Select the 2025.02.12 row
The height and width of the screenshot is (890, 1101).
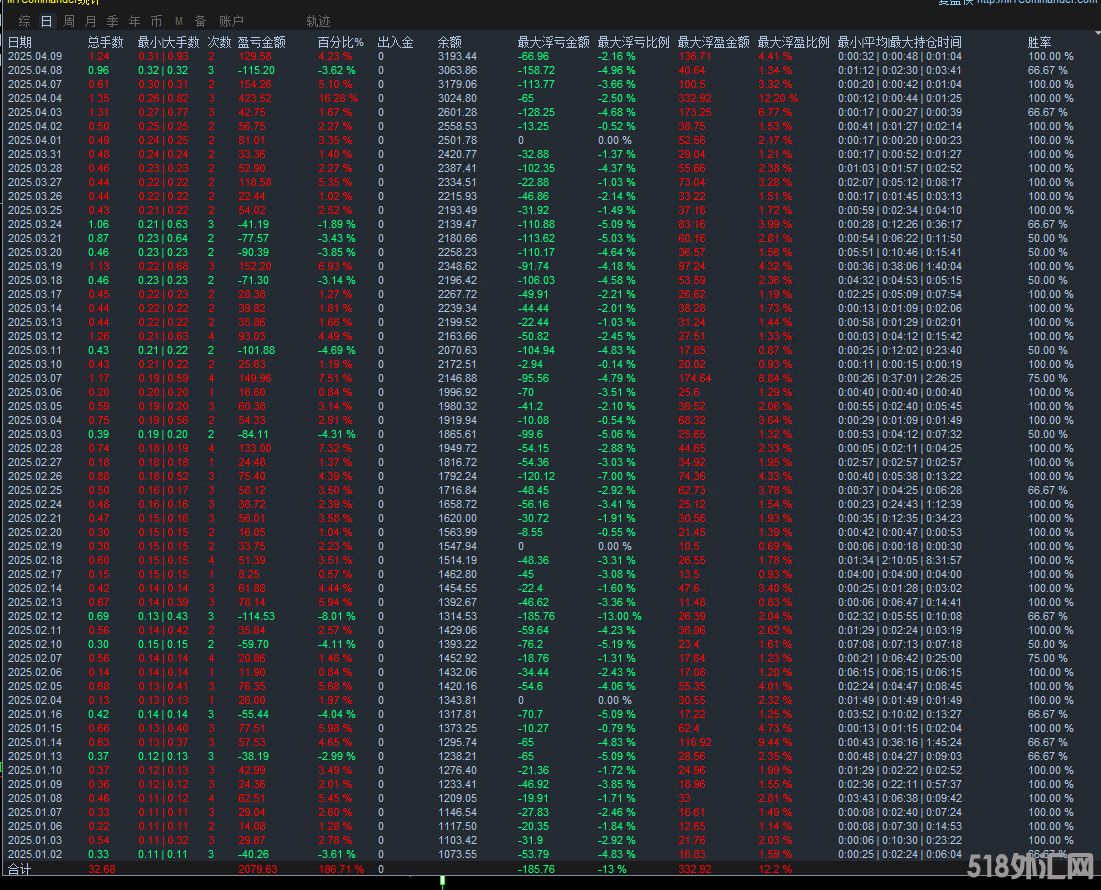tap(35, 616)
